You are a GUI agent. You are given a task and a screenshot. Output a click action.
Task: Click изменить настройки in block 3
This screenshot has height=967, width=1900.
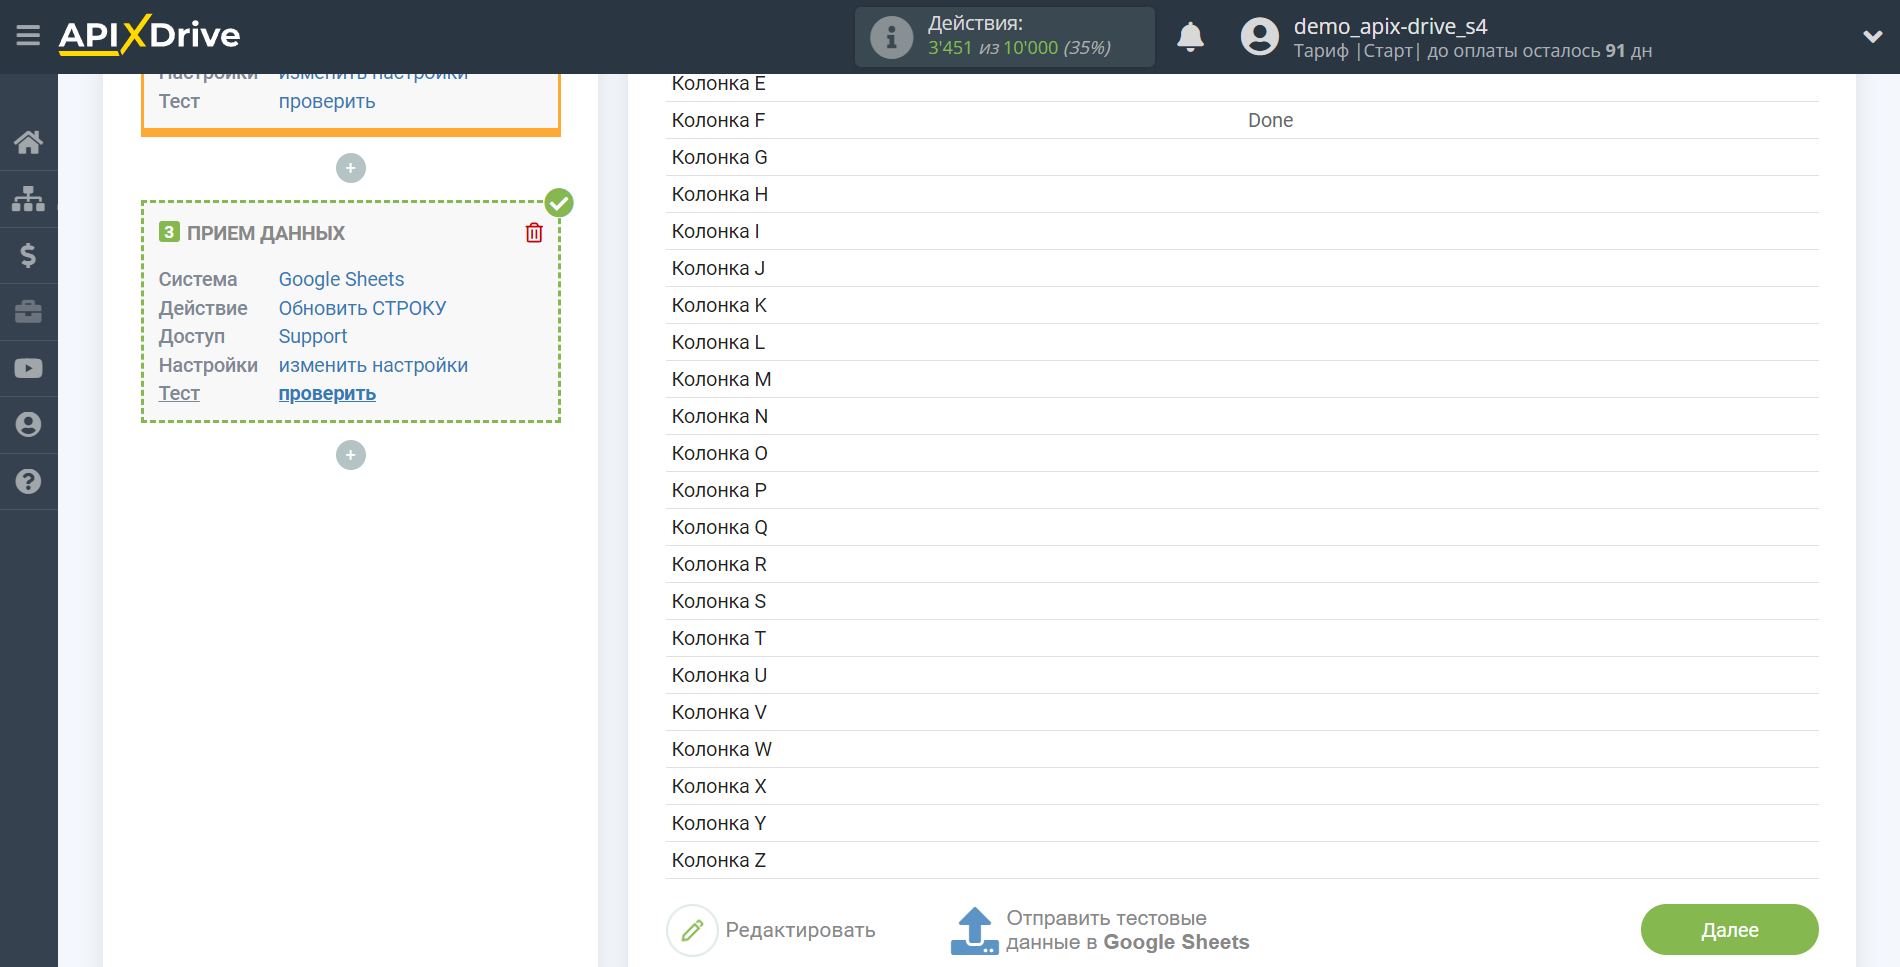pos(373,365)
